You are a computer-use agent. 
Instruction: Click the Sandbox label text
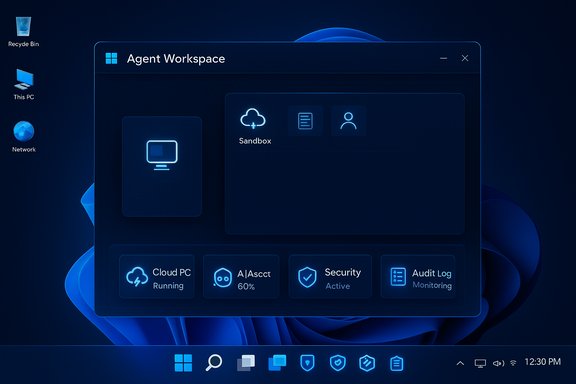[255, 141]
